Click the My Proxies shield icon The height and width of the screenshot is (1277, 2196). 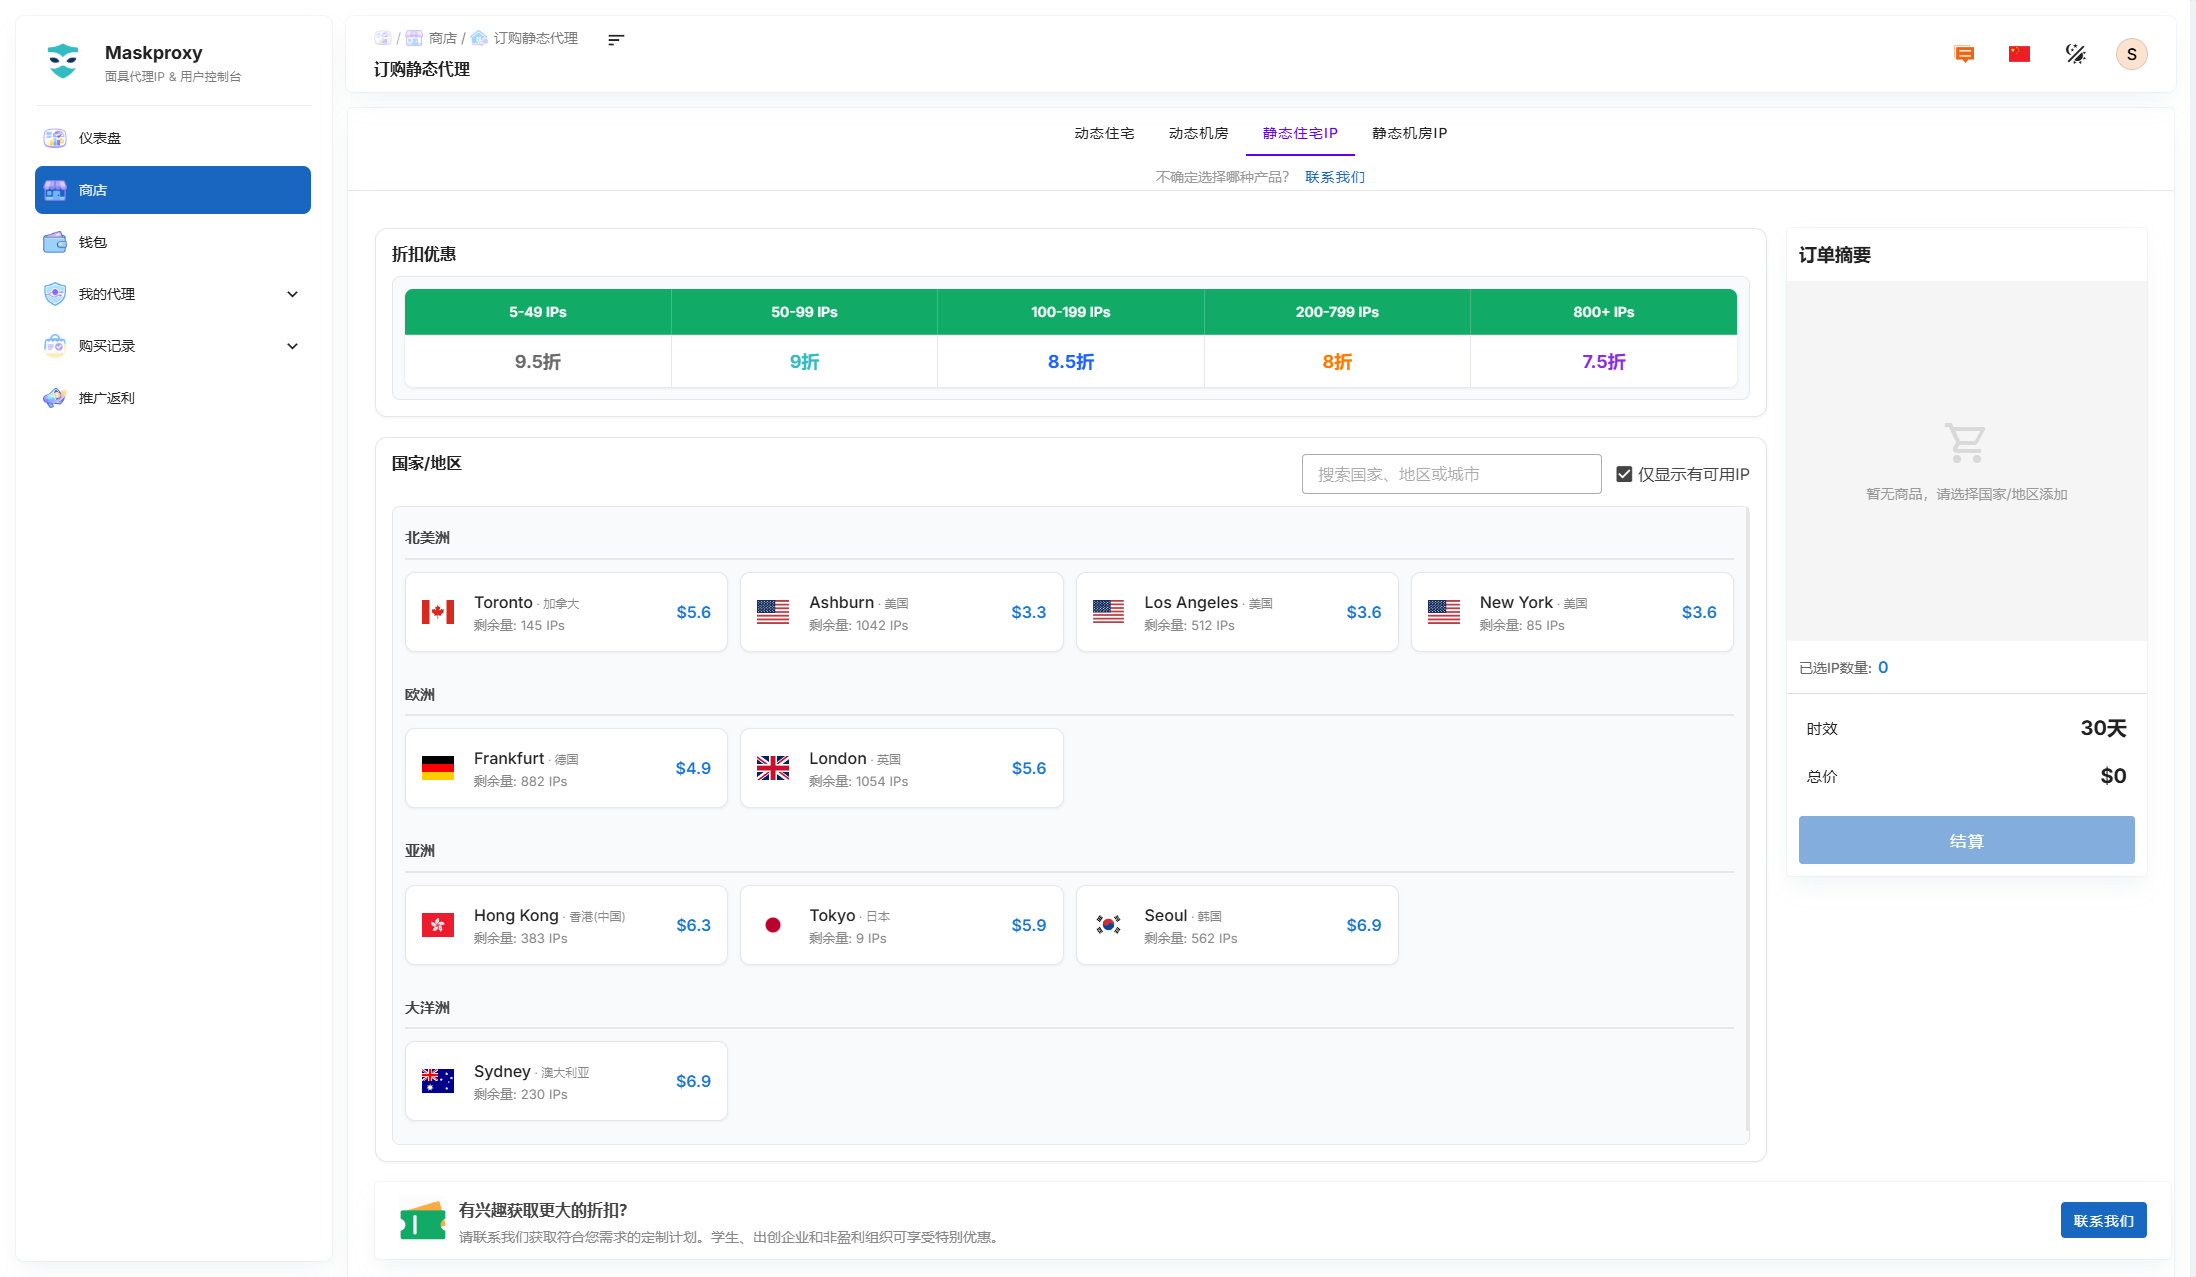coord(55,294)
